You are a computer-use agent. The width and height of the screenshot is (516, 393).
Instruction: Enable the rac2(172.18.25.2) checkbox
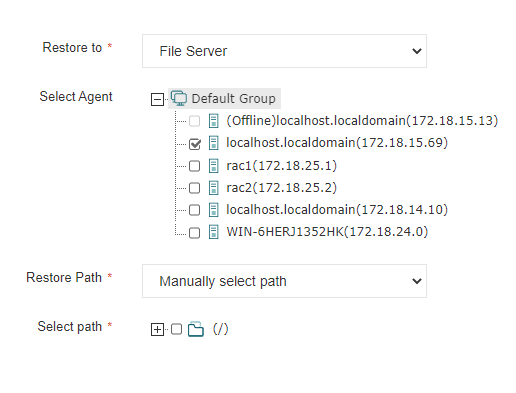pyautogui.click(x=195, y=188)
